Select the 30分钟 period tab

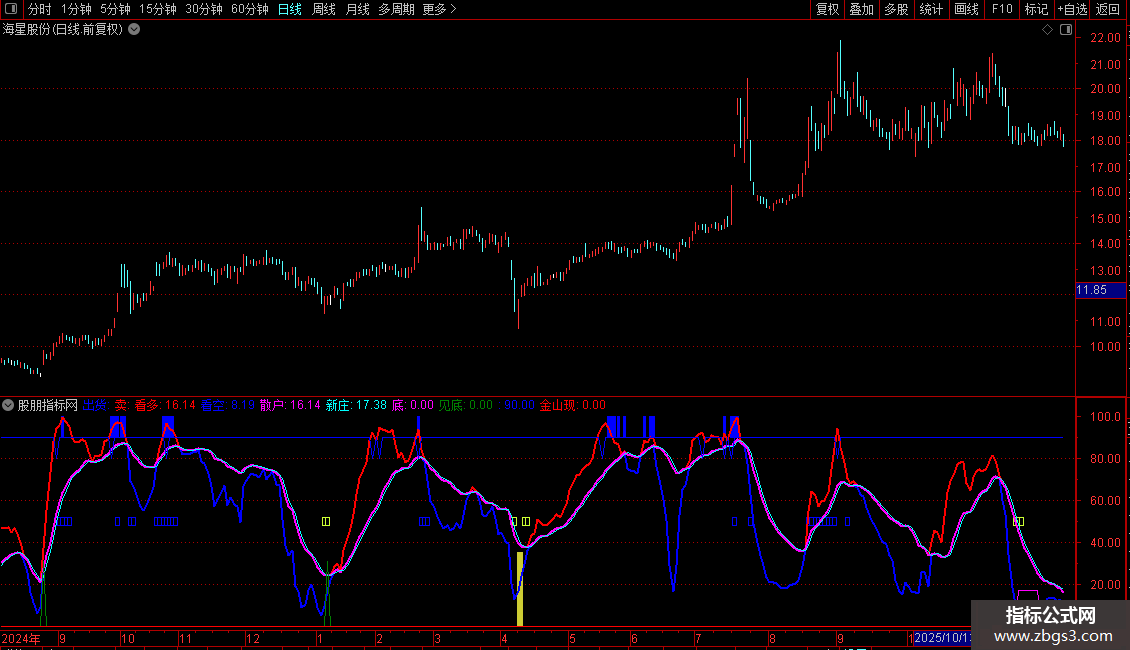coord(203,9)
